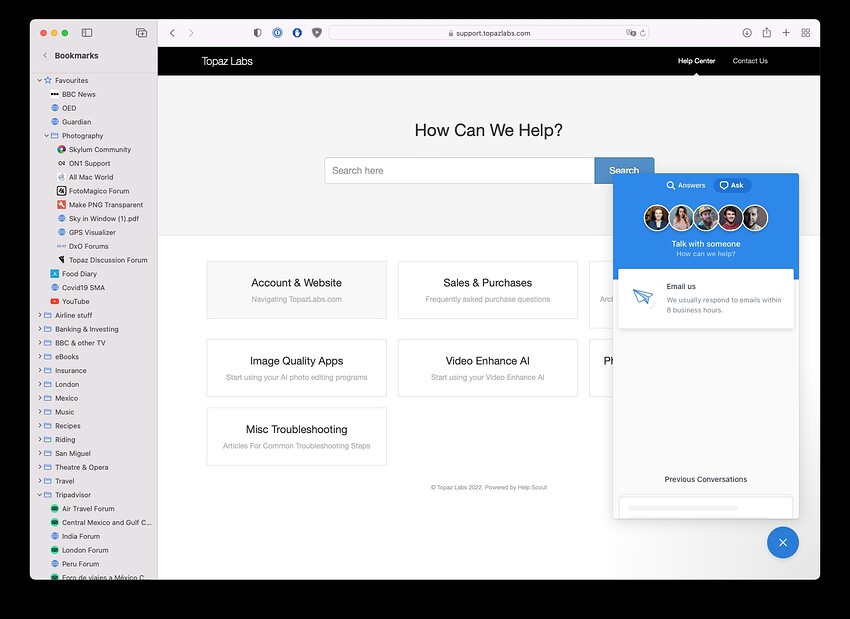The image size is (850, 619).
Task: Open the BBC News bookmark
Action: click(x=78, y=94)
